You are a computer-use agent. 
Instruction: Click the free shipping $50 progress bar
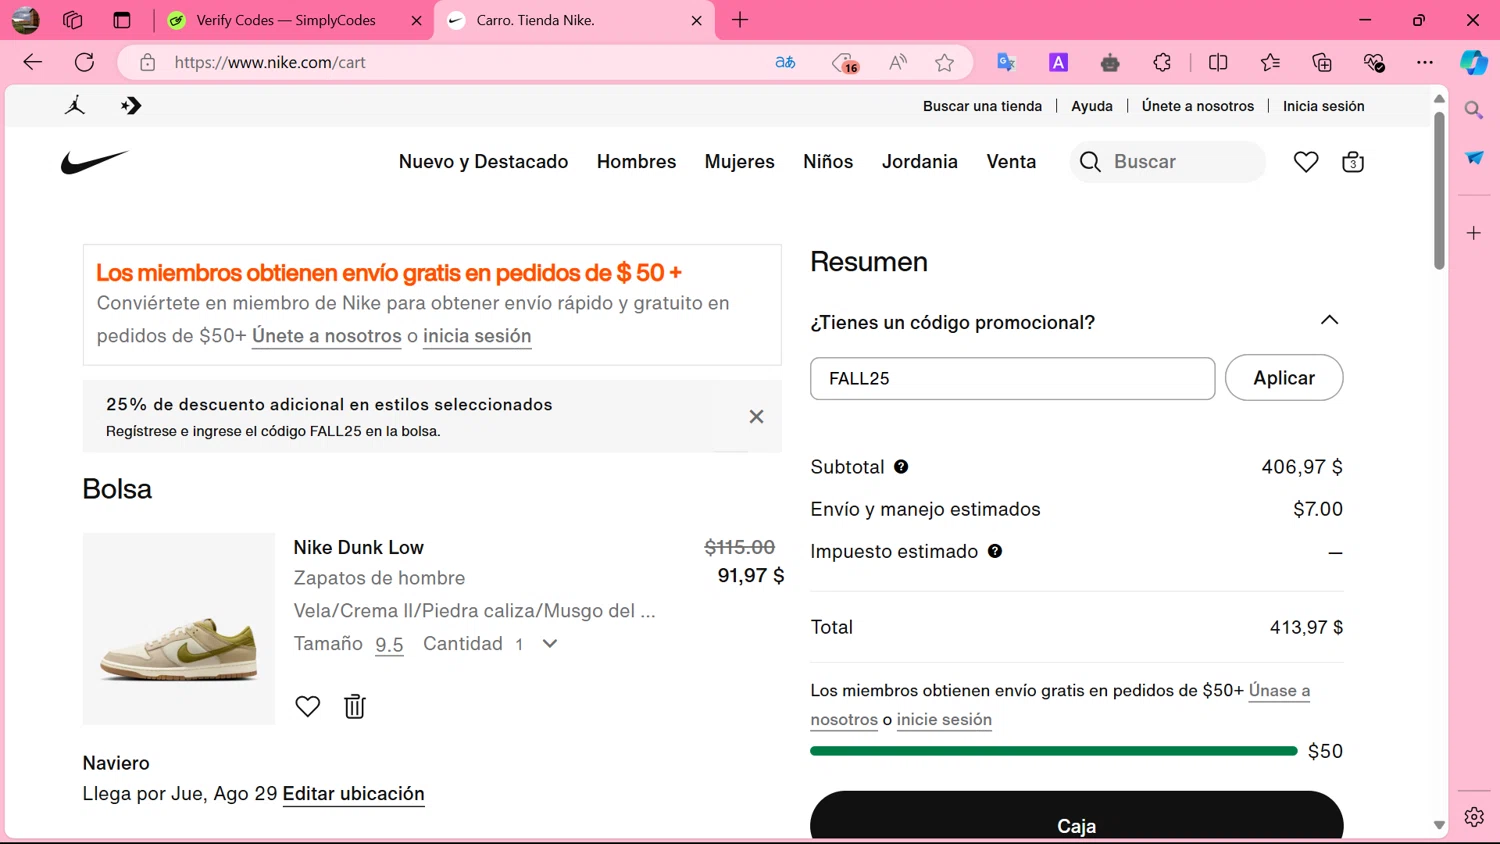[x=1054, y=751]
